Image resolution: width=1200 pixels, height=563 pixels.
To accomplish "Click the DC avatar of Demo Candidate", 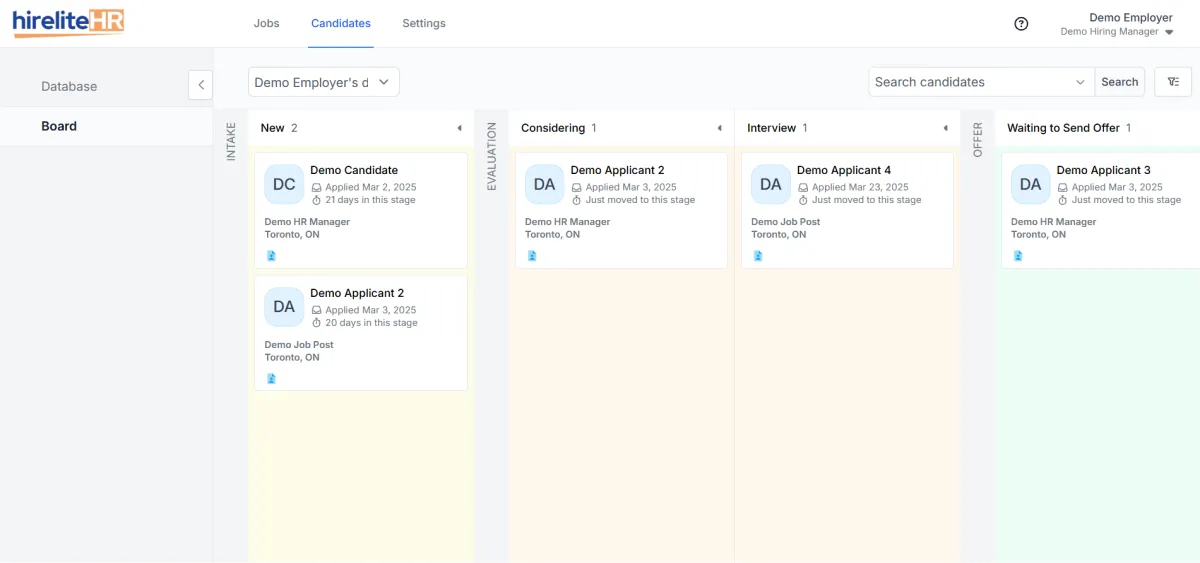I will click(284, 184).
